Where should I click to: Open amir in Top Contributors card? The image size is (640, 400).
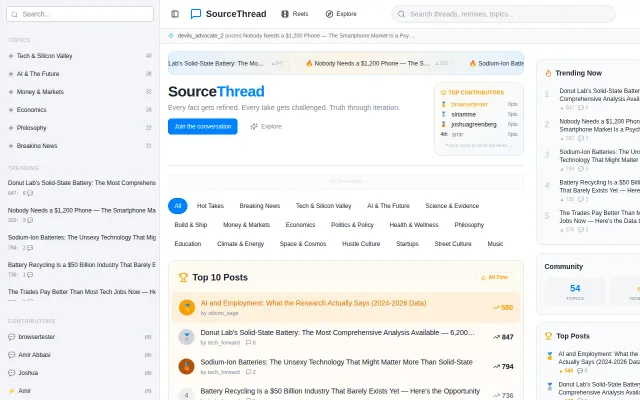(x=479, y=134)
